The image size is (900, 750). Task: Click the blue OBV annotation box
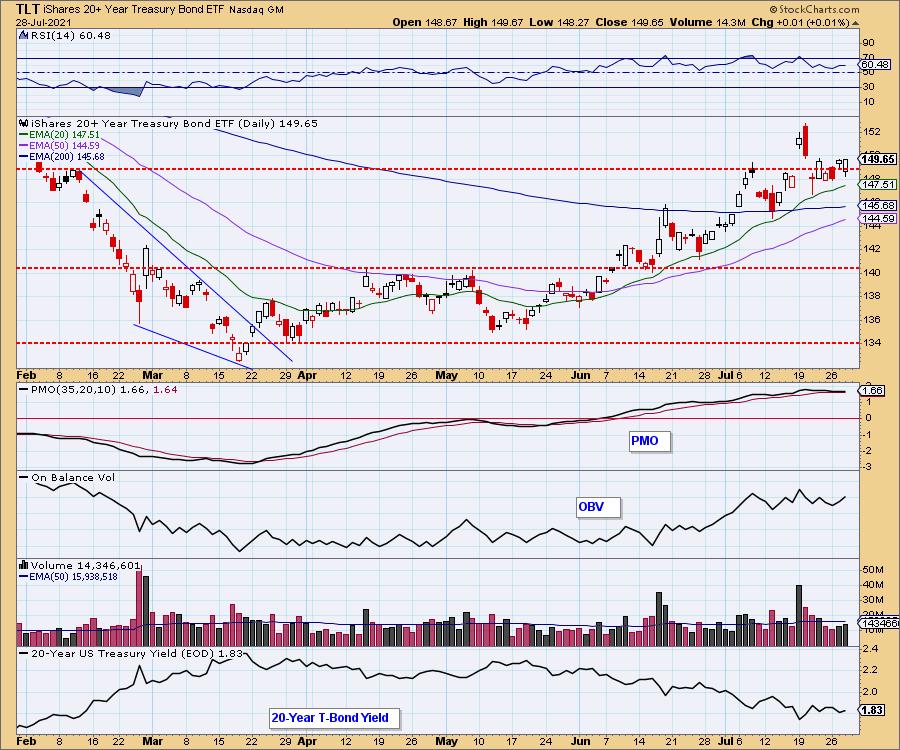pyautogui.click(x=598, y=507)
